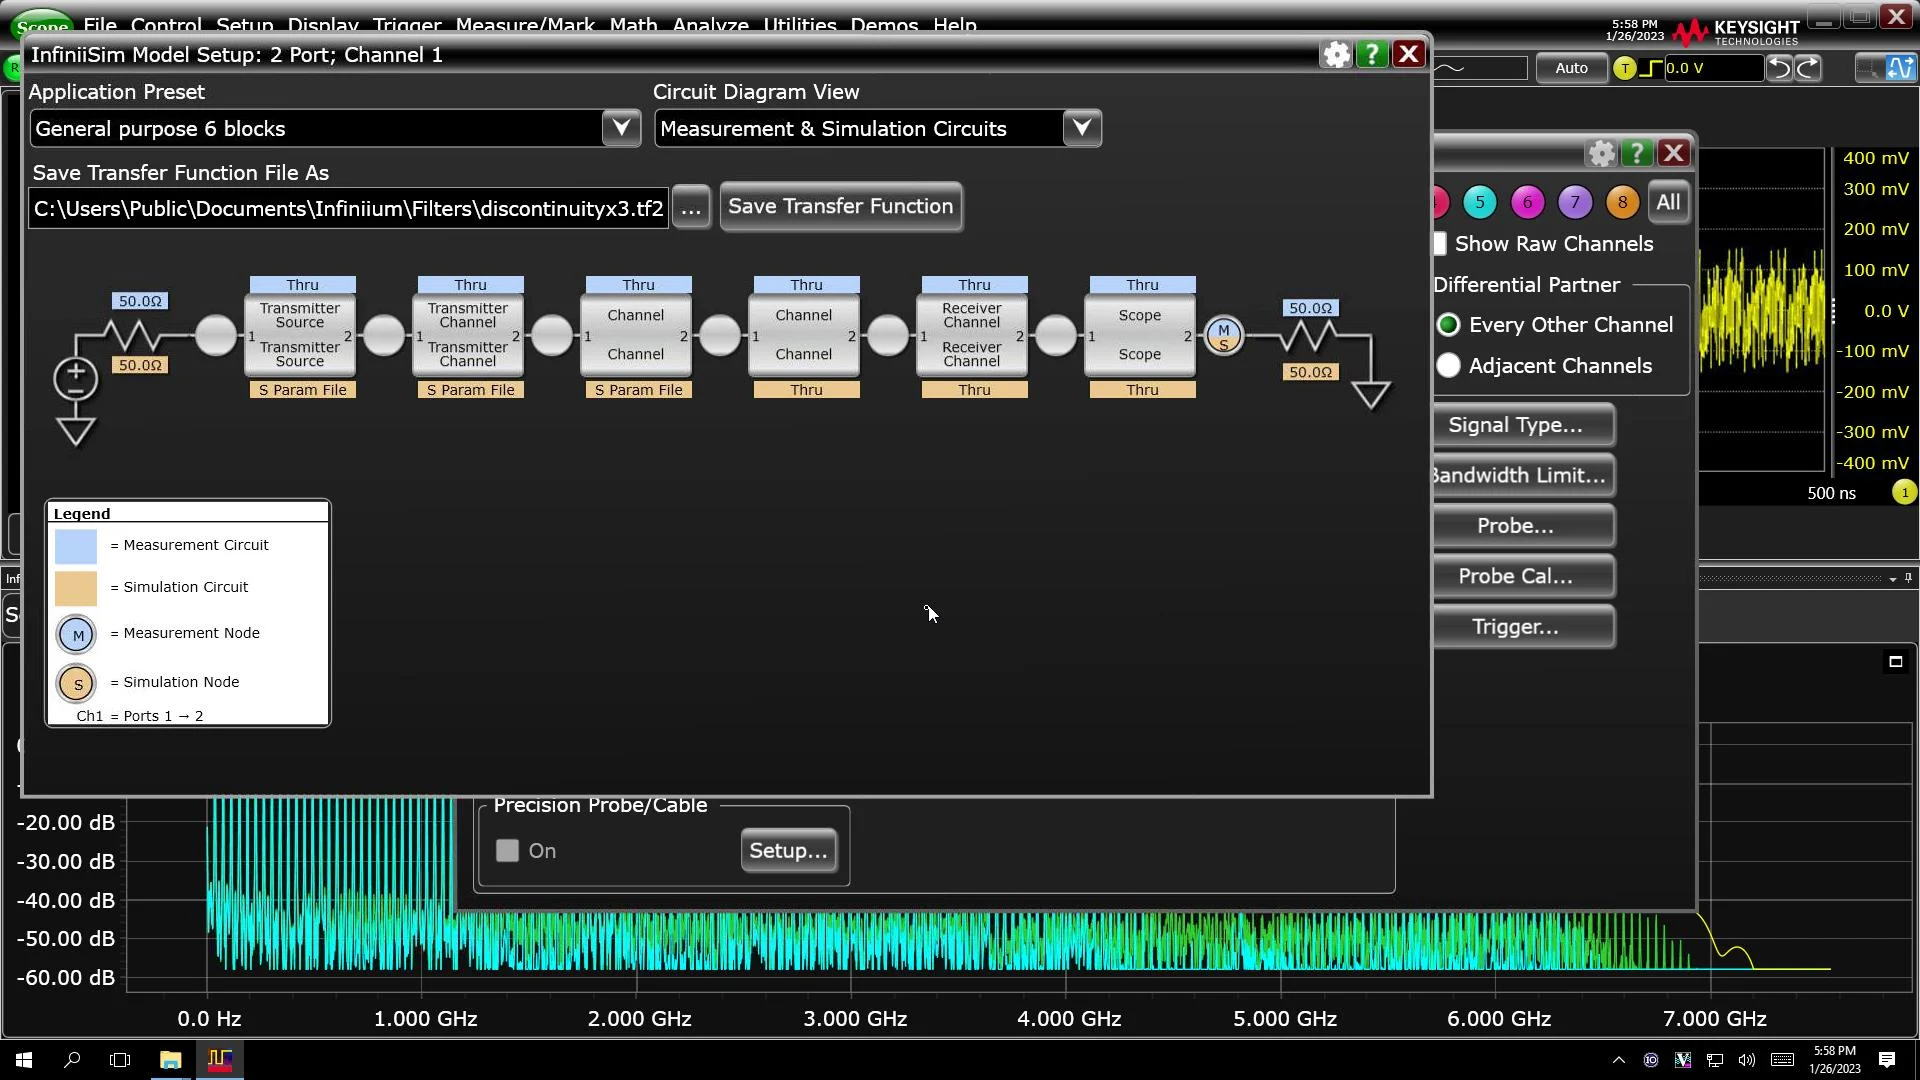Click first Channel block S Param File label

click(x=639, y=390)
